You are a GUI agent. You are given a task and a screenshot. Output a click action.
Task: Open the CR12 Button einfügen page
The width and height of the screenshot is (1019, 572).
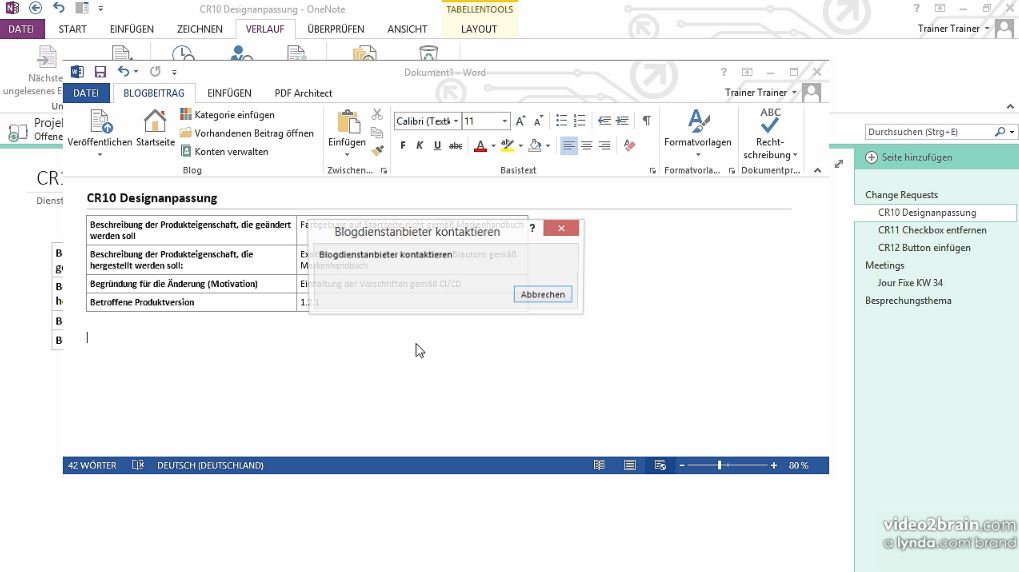point(924,248)
